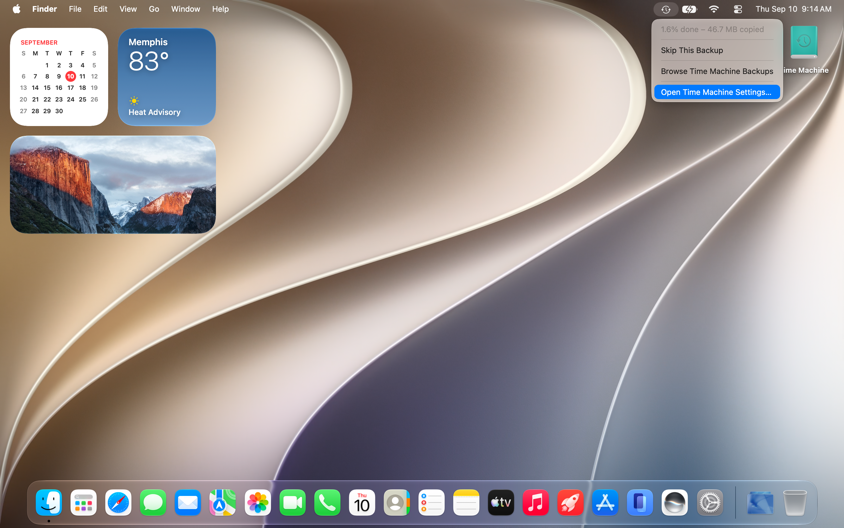844x528 pixels.
Task: Open the Downloads folder stack in Dock
Action: (760, 503)
